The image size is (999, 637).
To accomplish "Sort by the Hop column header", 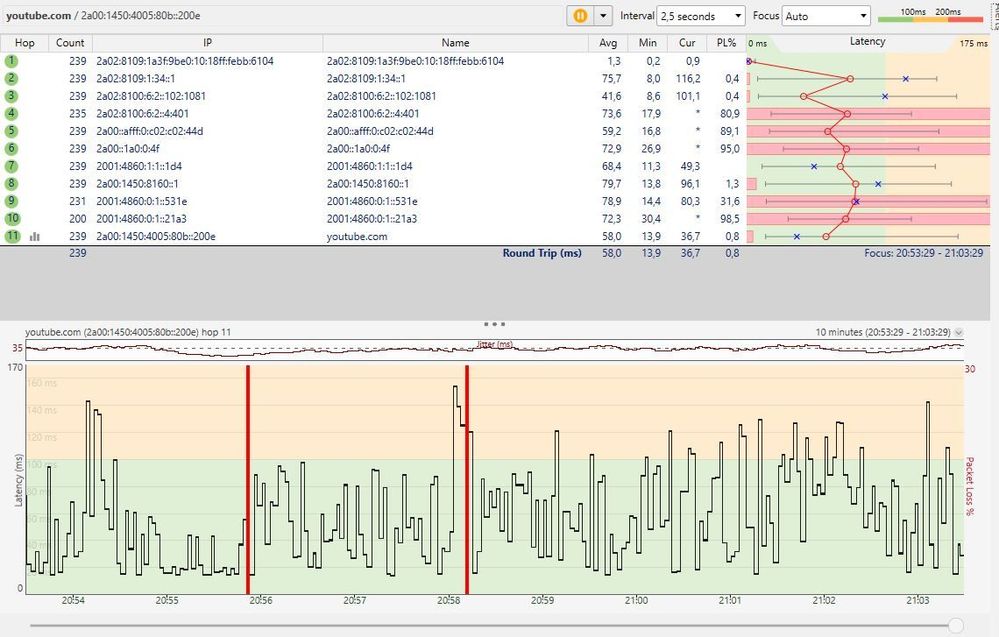I will (x=24, y=43).
